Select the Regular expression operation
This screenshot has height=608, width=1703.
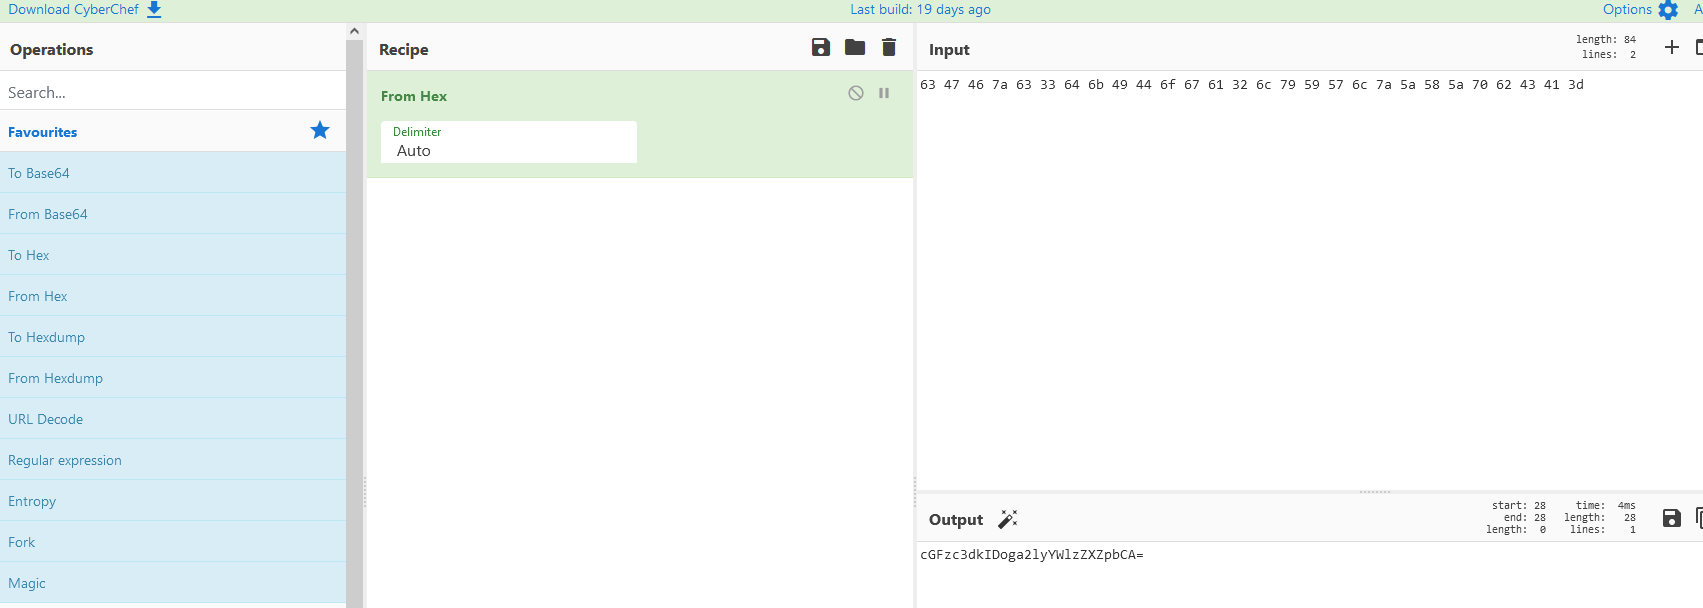pos(173,460)
